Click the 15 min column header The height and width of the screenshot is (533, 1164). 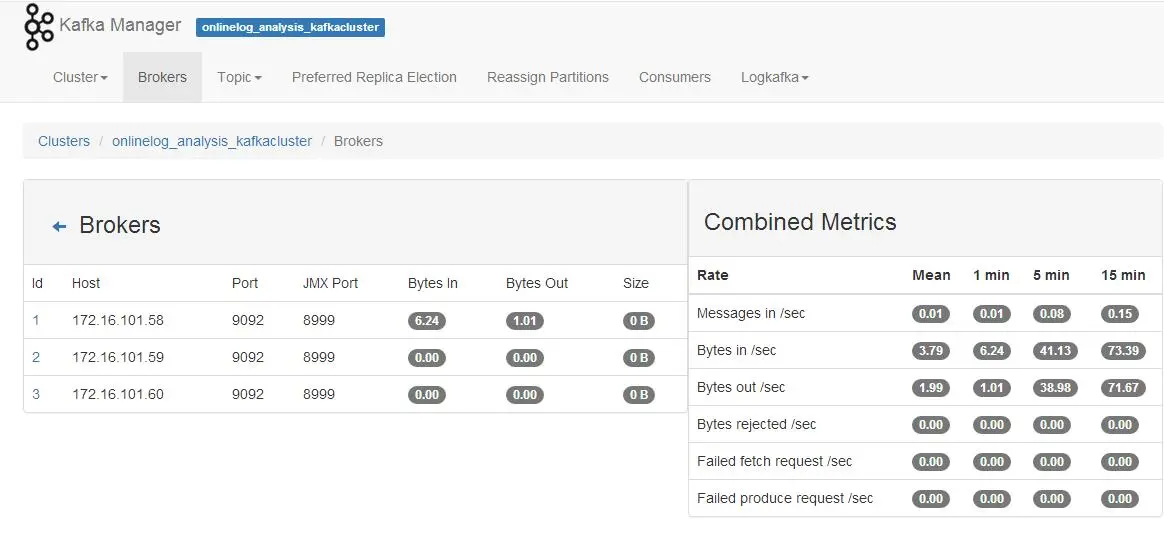click(x=1123, y=275)
